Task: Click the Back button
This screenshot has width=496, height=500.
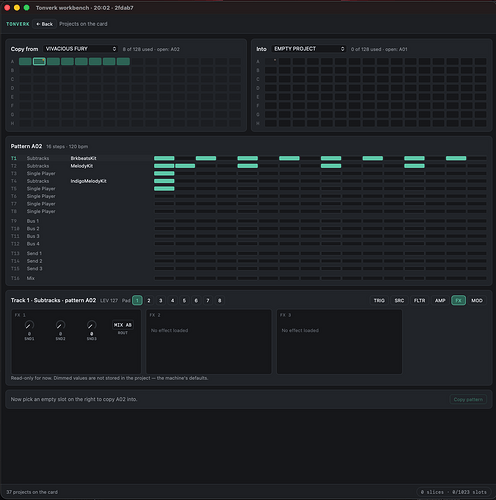Action: point(44,24)
